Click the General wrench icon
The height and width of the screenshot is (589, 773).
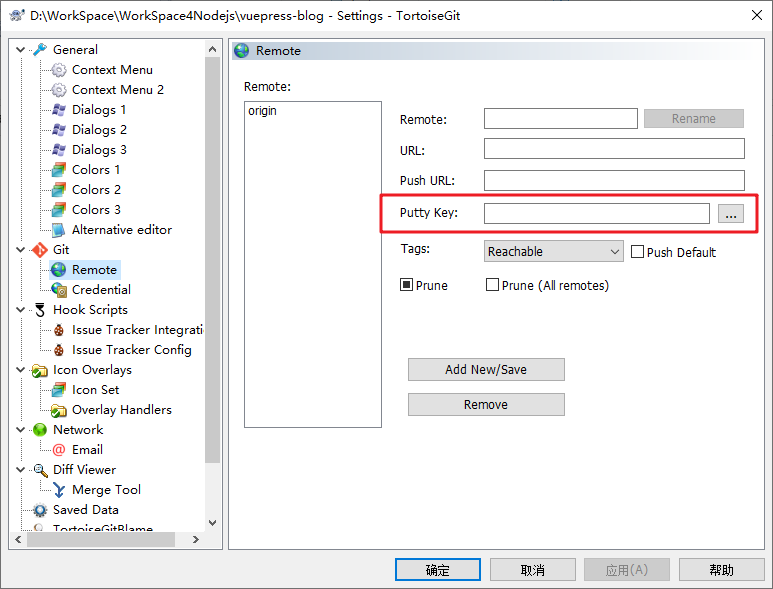click(40, 49)
